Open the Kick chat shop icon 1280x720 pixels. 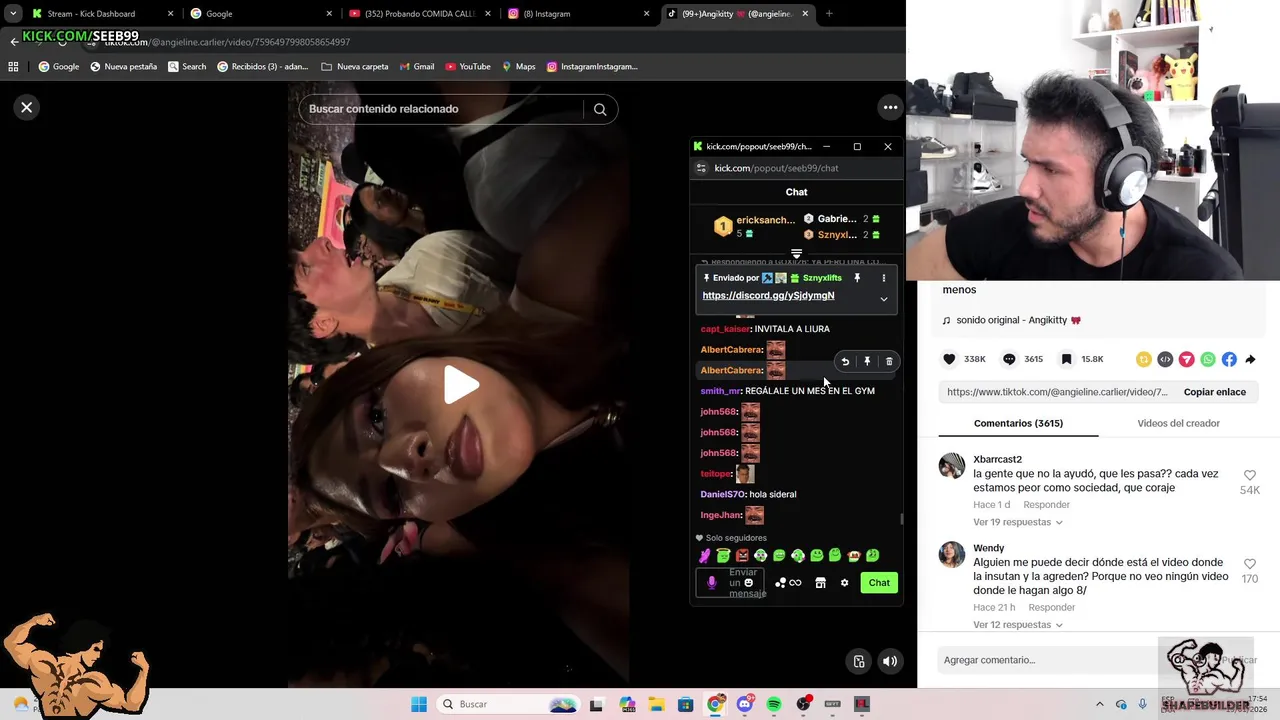(x=820, y=583)
